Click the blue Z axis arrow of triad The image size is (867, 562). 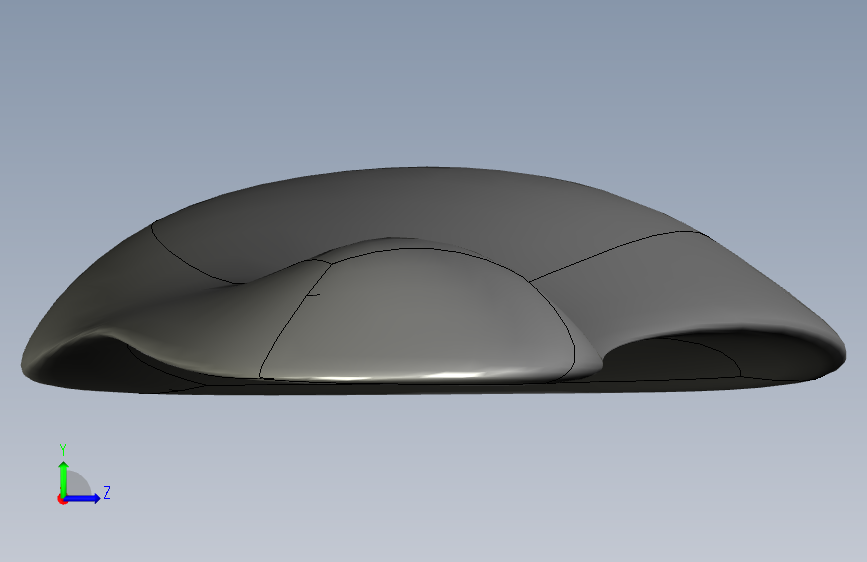[83, 498]
